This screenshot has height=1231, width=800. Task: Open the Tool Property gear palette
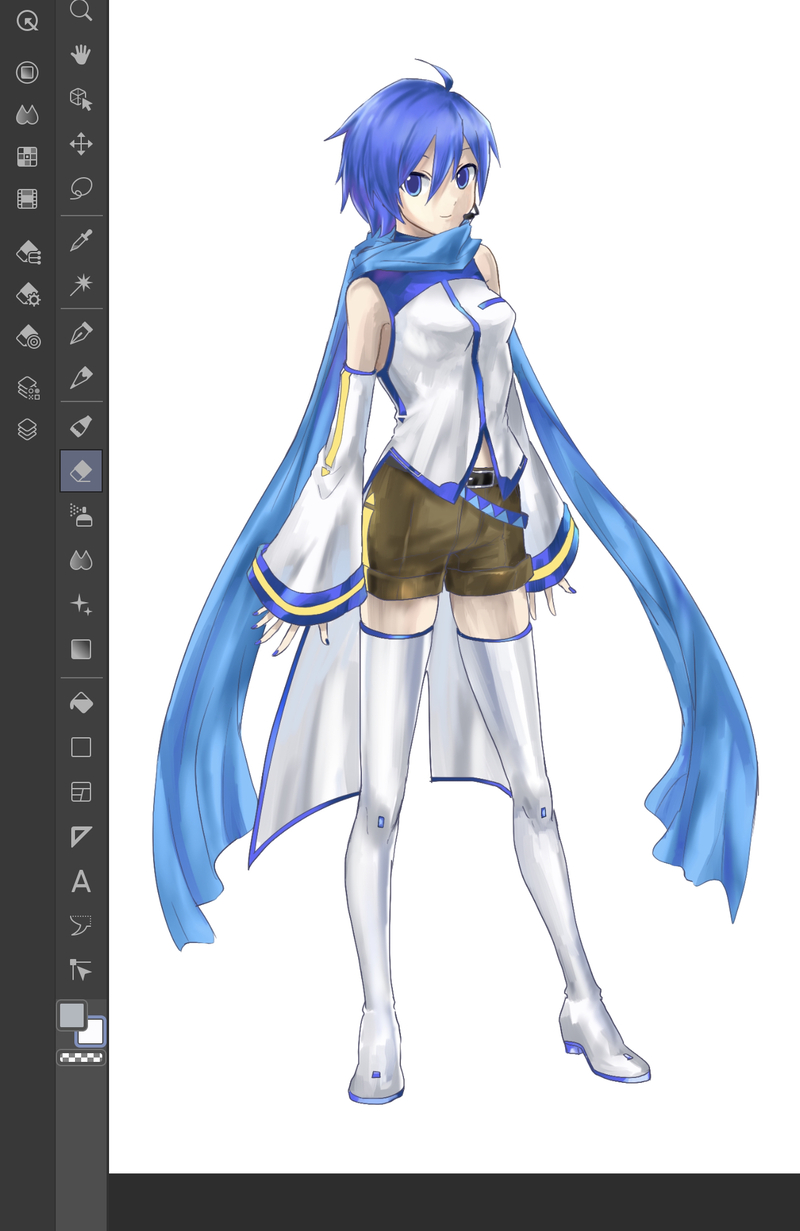[28, 295]
